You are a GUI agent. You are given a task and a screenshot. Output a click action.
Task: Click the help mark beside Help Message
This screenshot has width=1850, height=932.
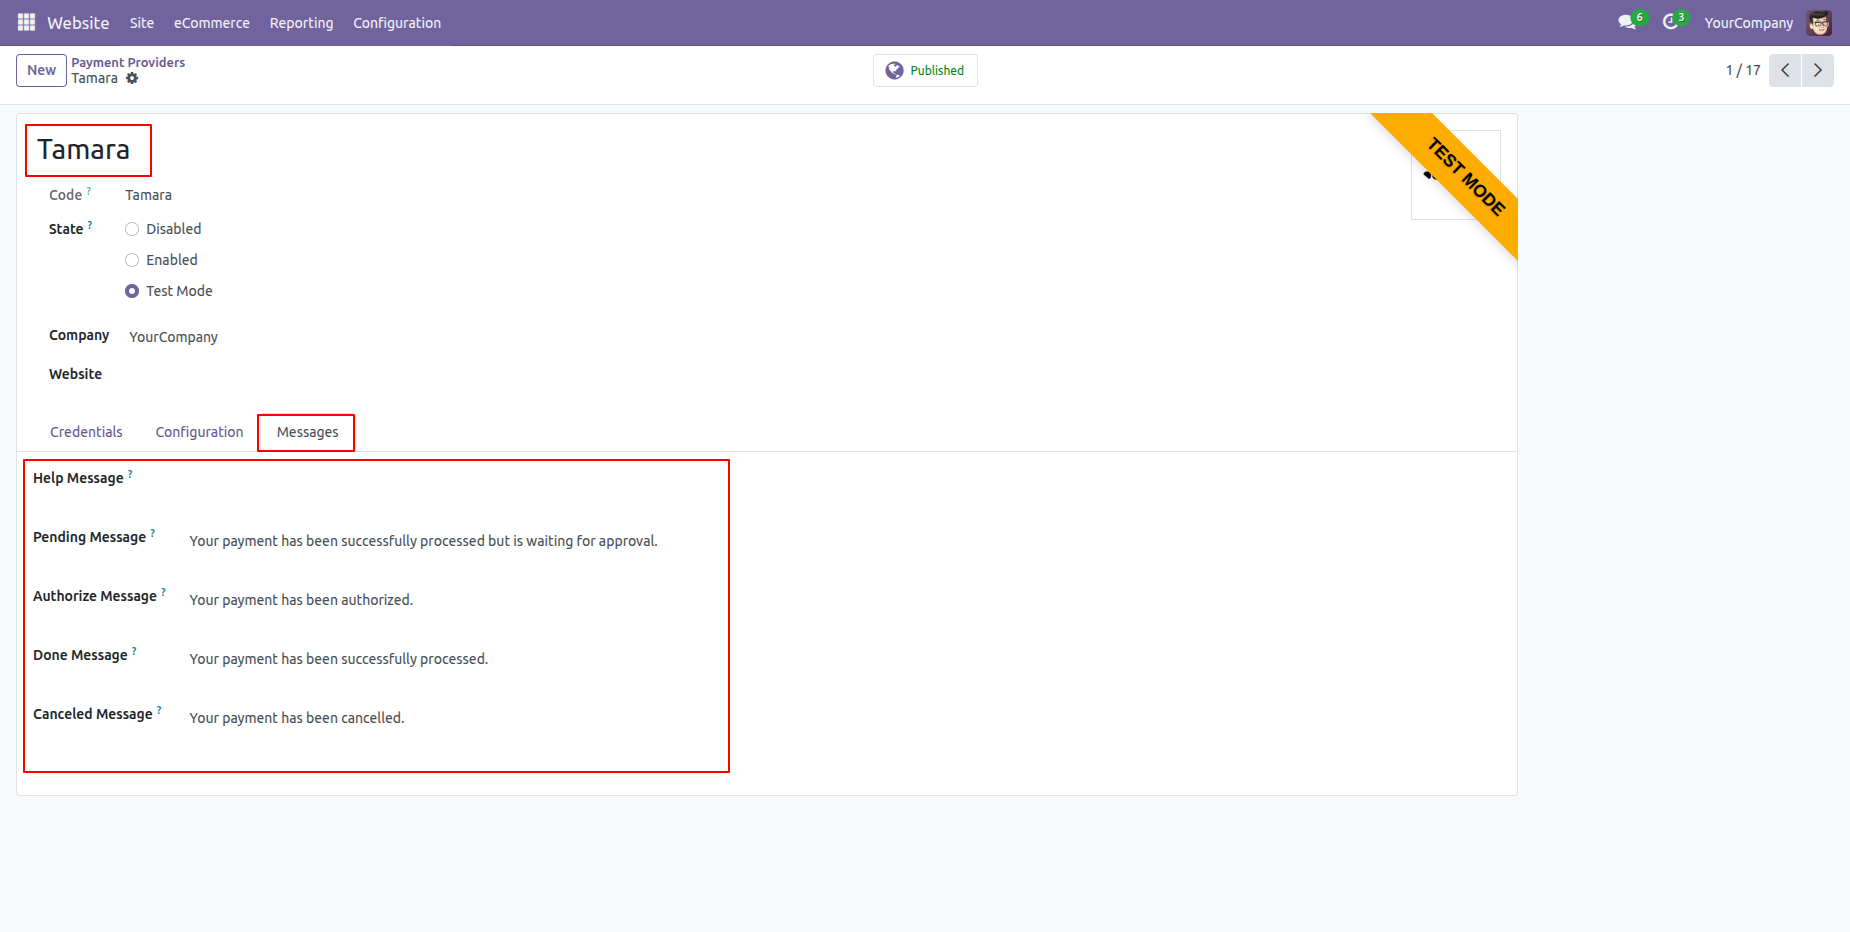[x=130, y=474]
